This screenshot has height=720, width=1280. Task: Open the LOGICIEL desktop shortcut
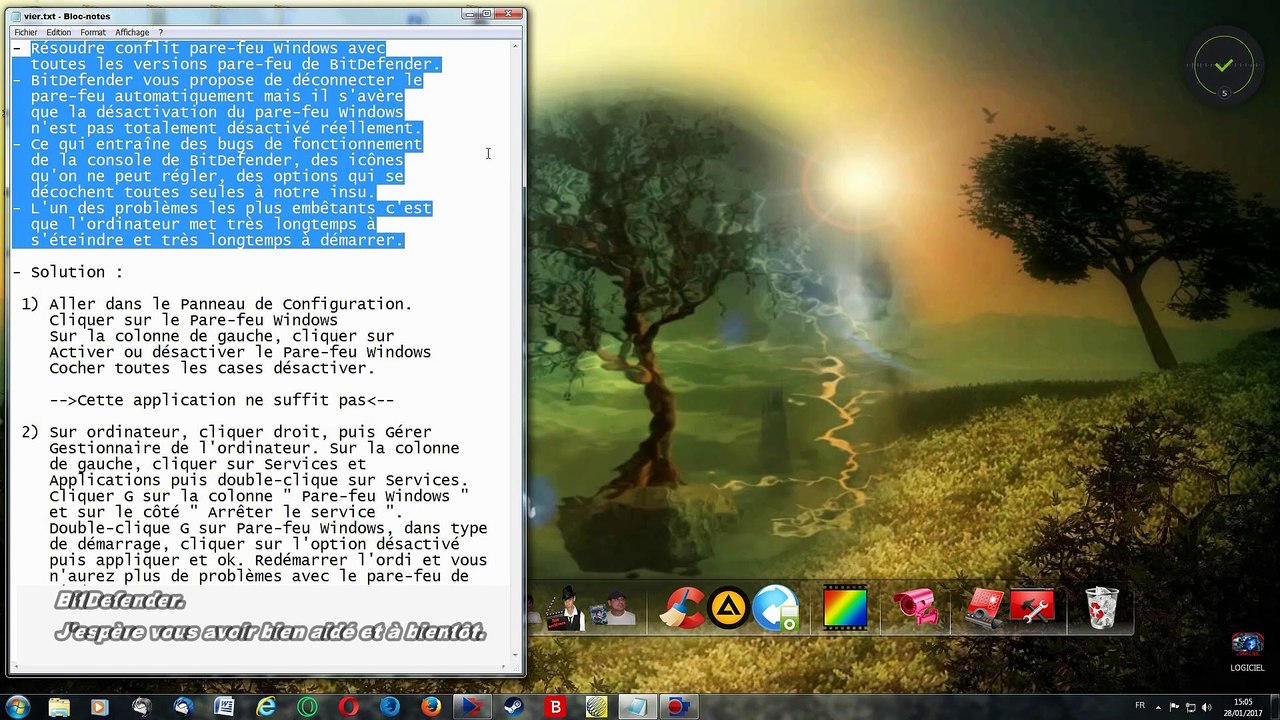1247,651
